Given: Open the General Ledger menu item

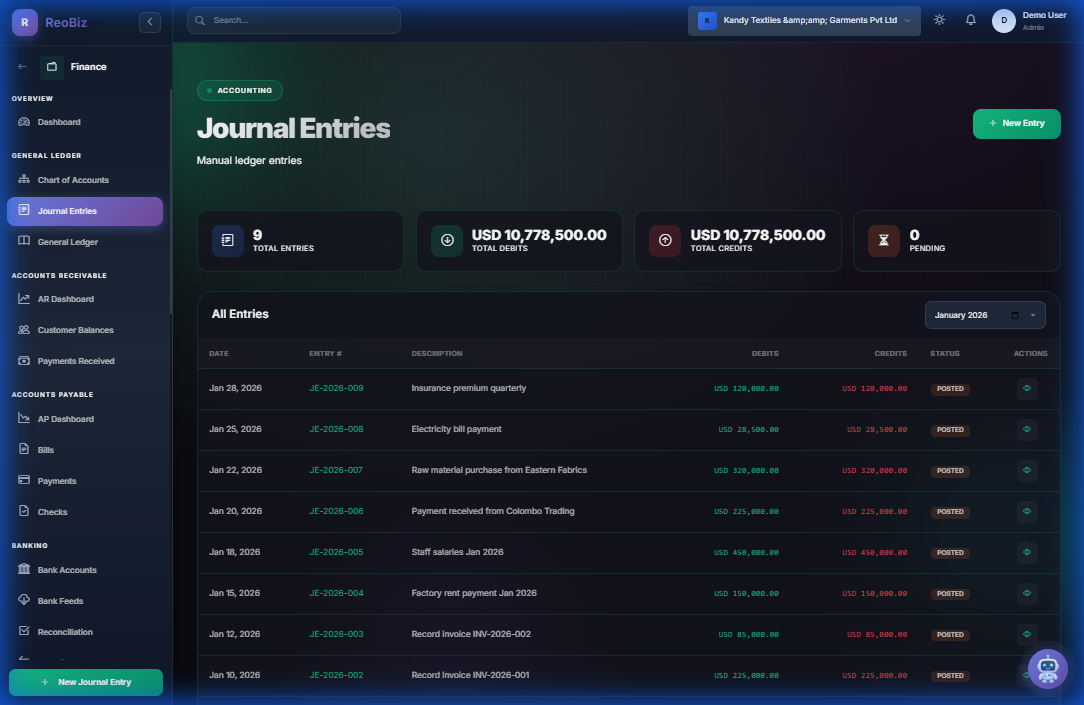Looking at the screenshot, I should [69, 241].
